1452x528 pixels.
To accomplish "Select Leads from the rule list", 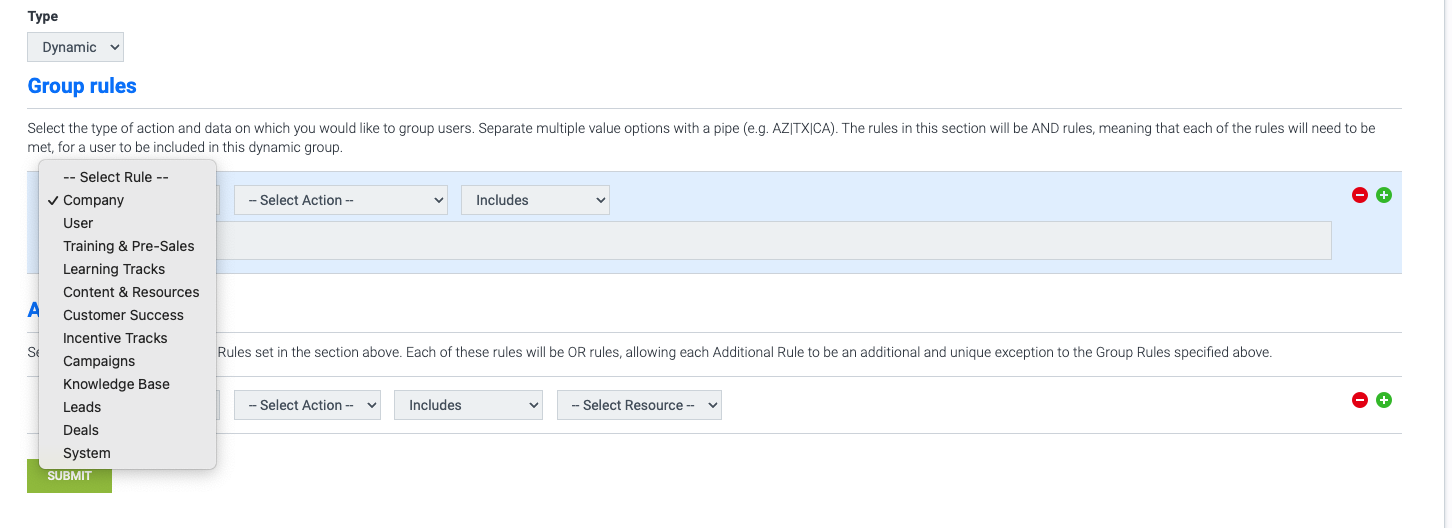I will pos(127,407).
